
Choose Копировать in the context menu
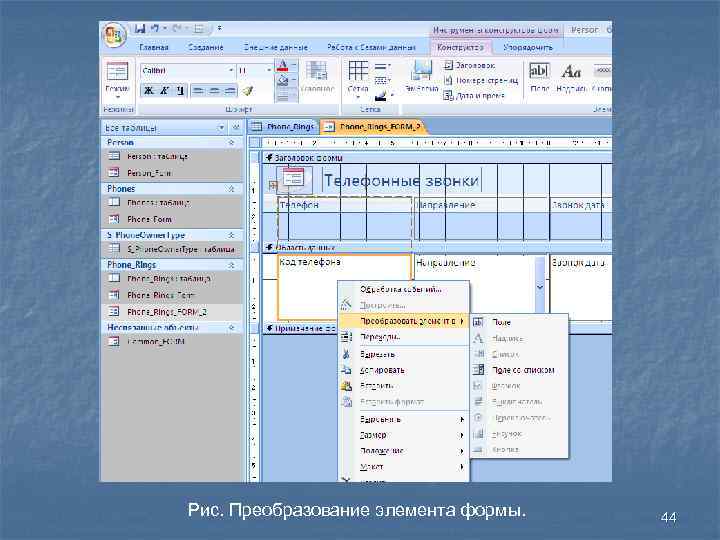click(404, 370)
